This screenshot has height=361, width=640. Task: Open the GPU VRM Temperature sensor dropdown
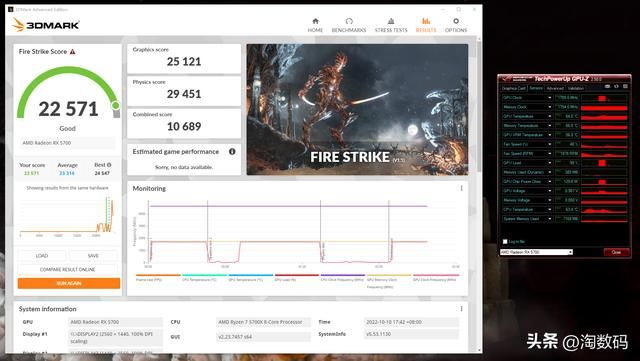(550, 135)
